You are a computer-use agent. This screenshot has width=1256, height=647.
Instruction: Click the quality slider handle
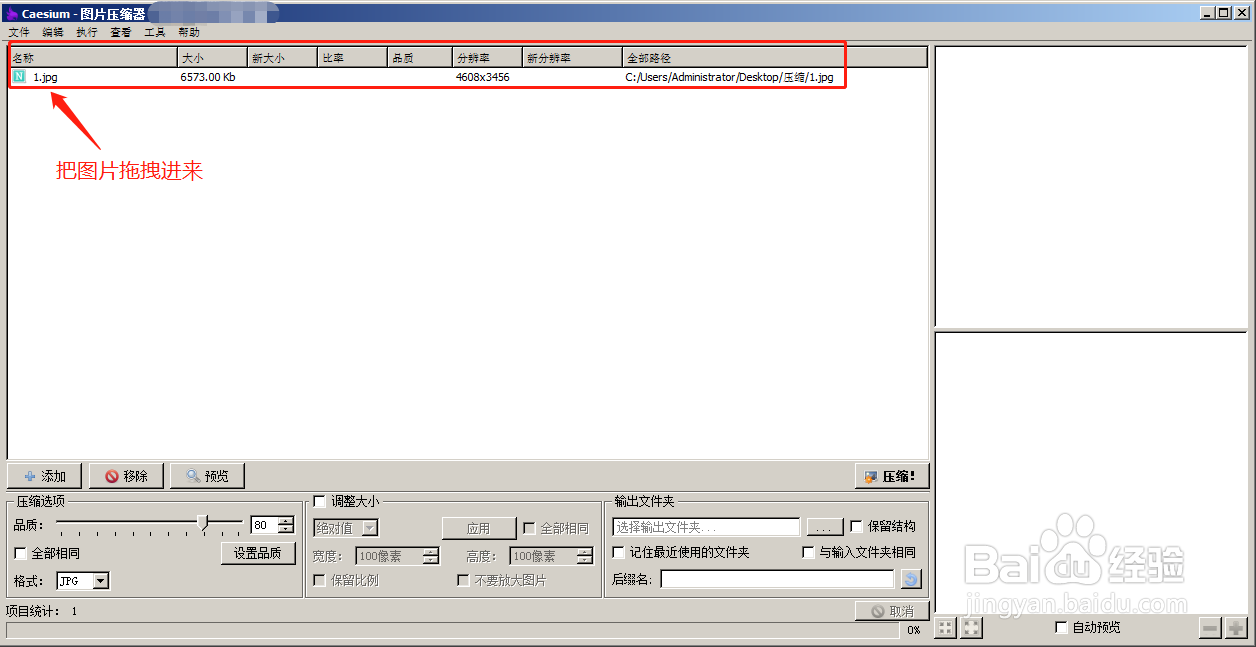(x=204, y=522)
